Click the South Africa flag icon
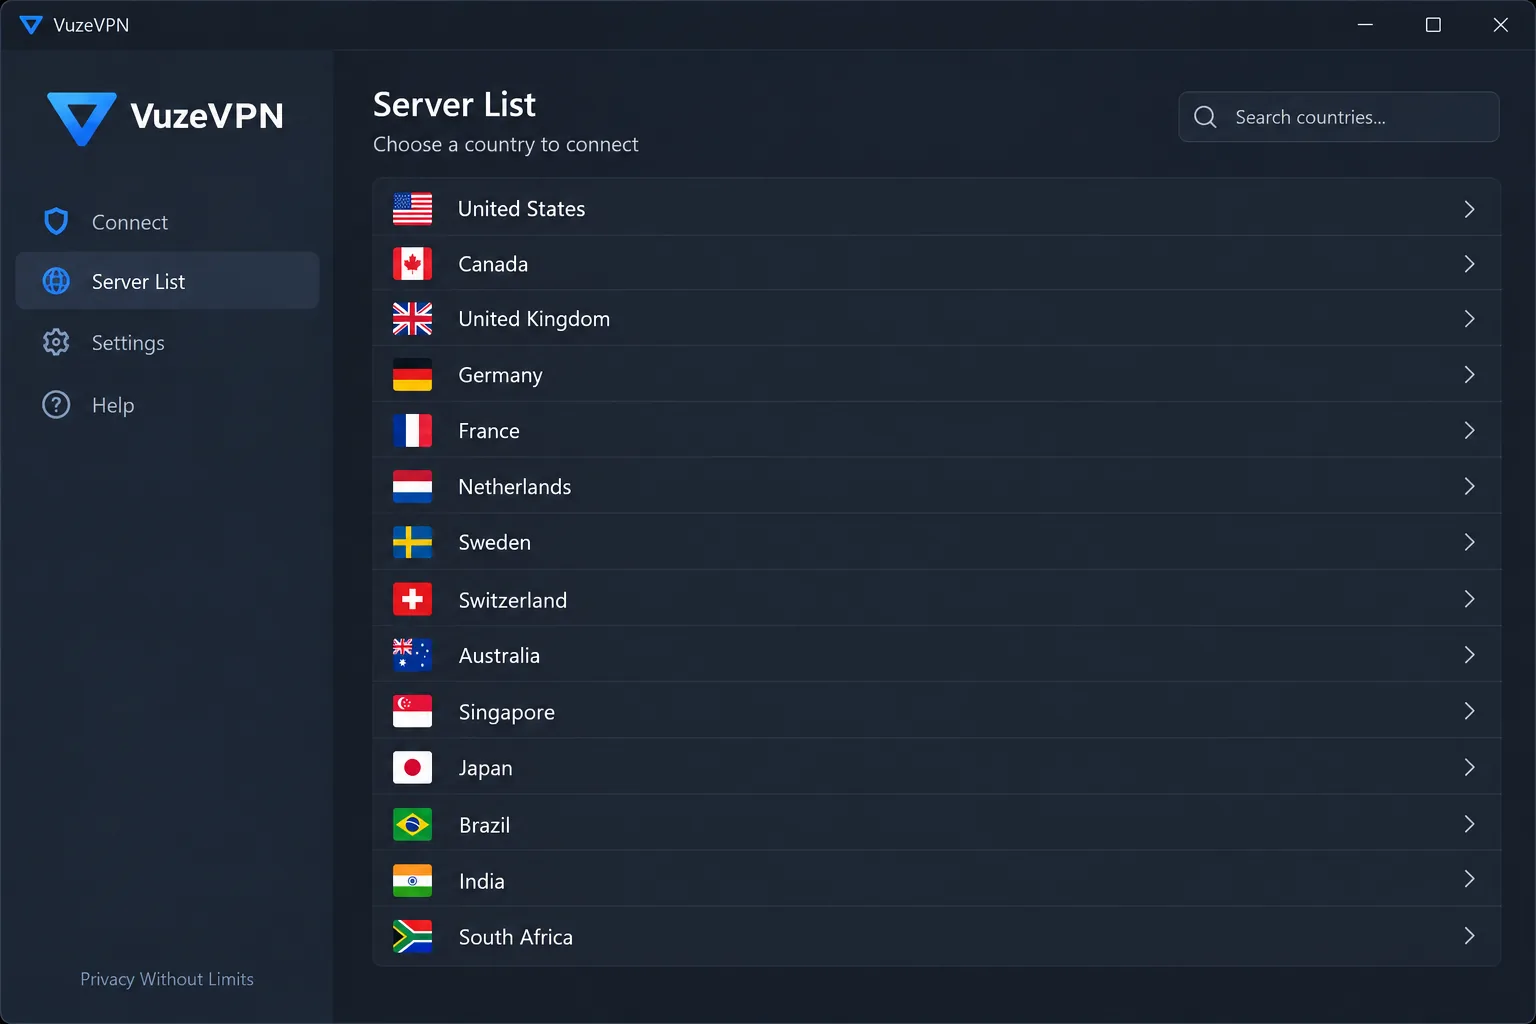Screen dimensions: 1536x1024 (x=412, y=936)
